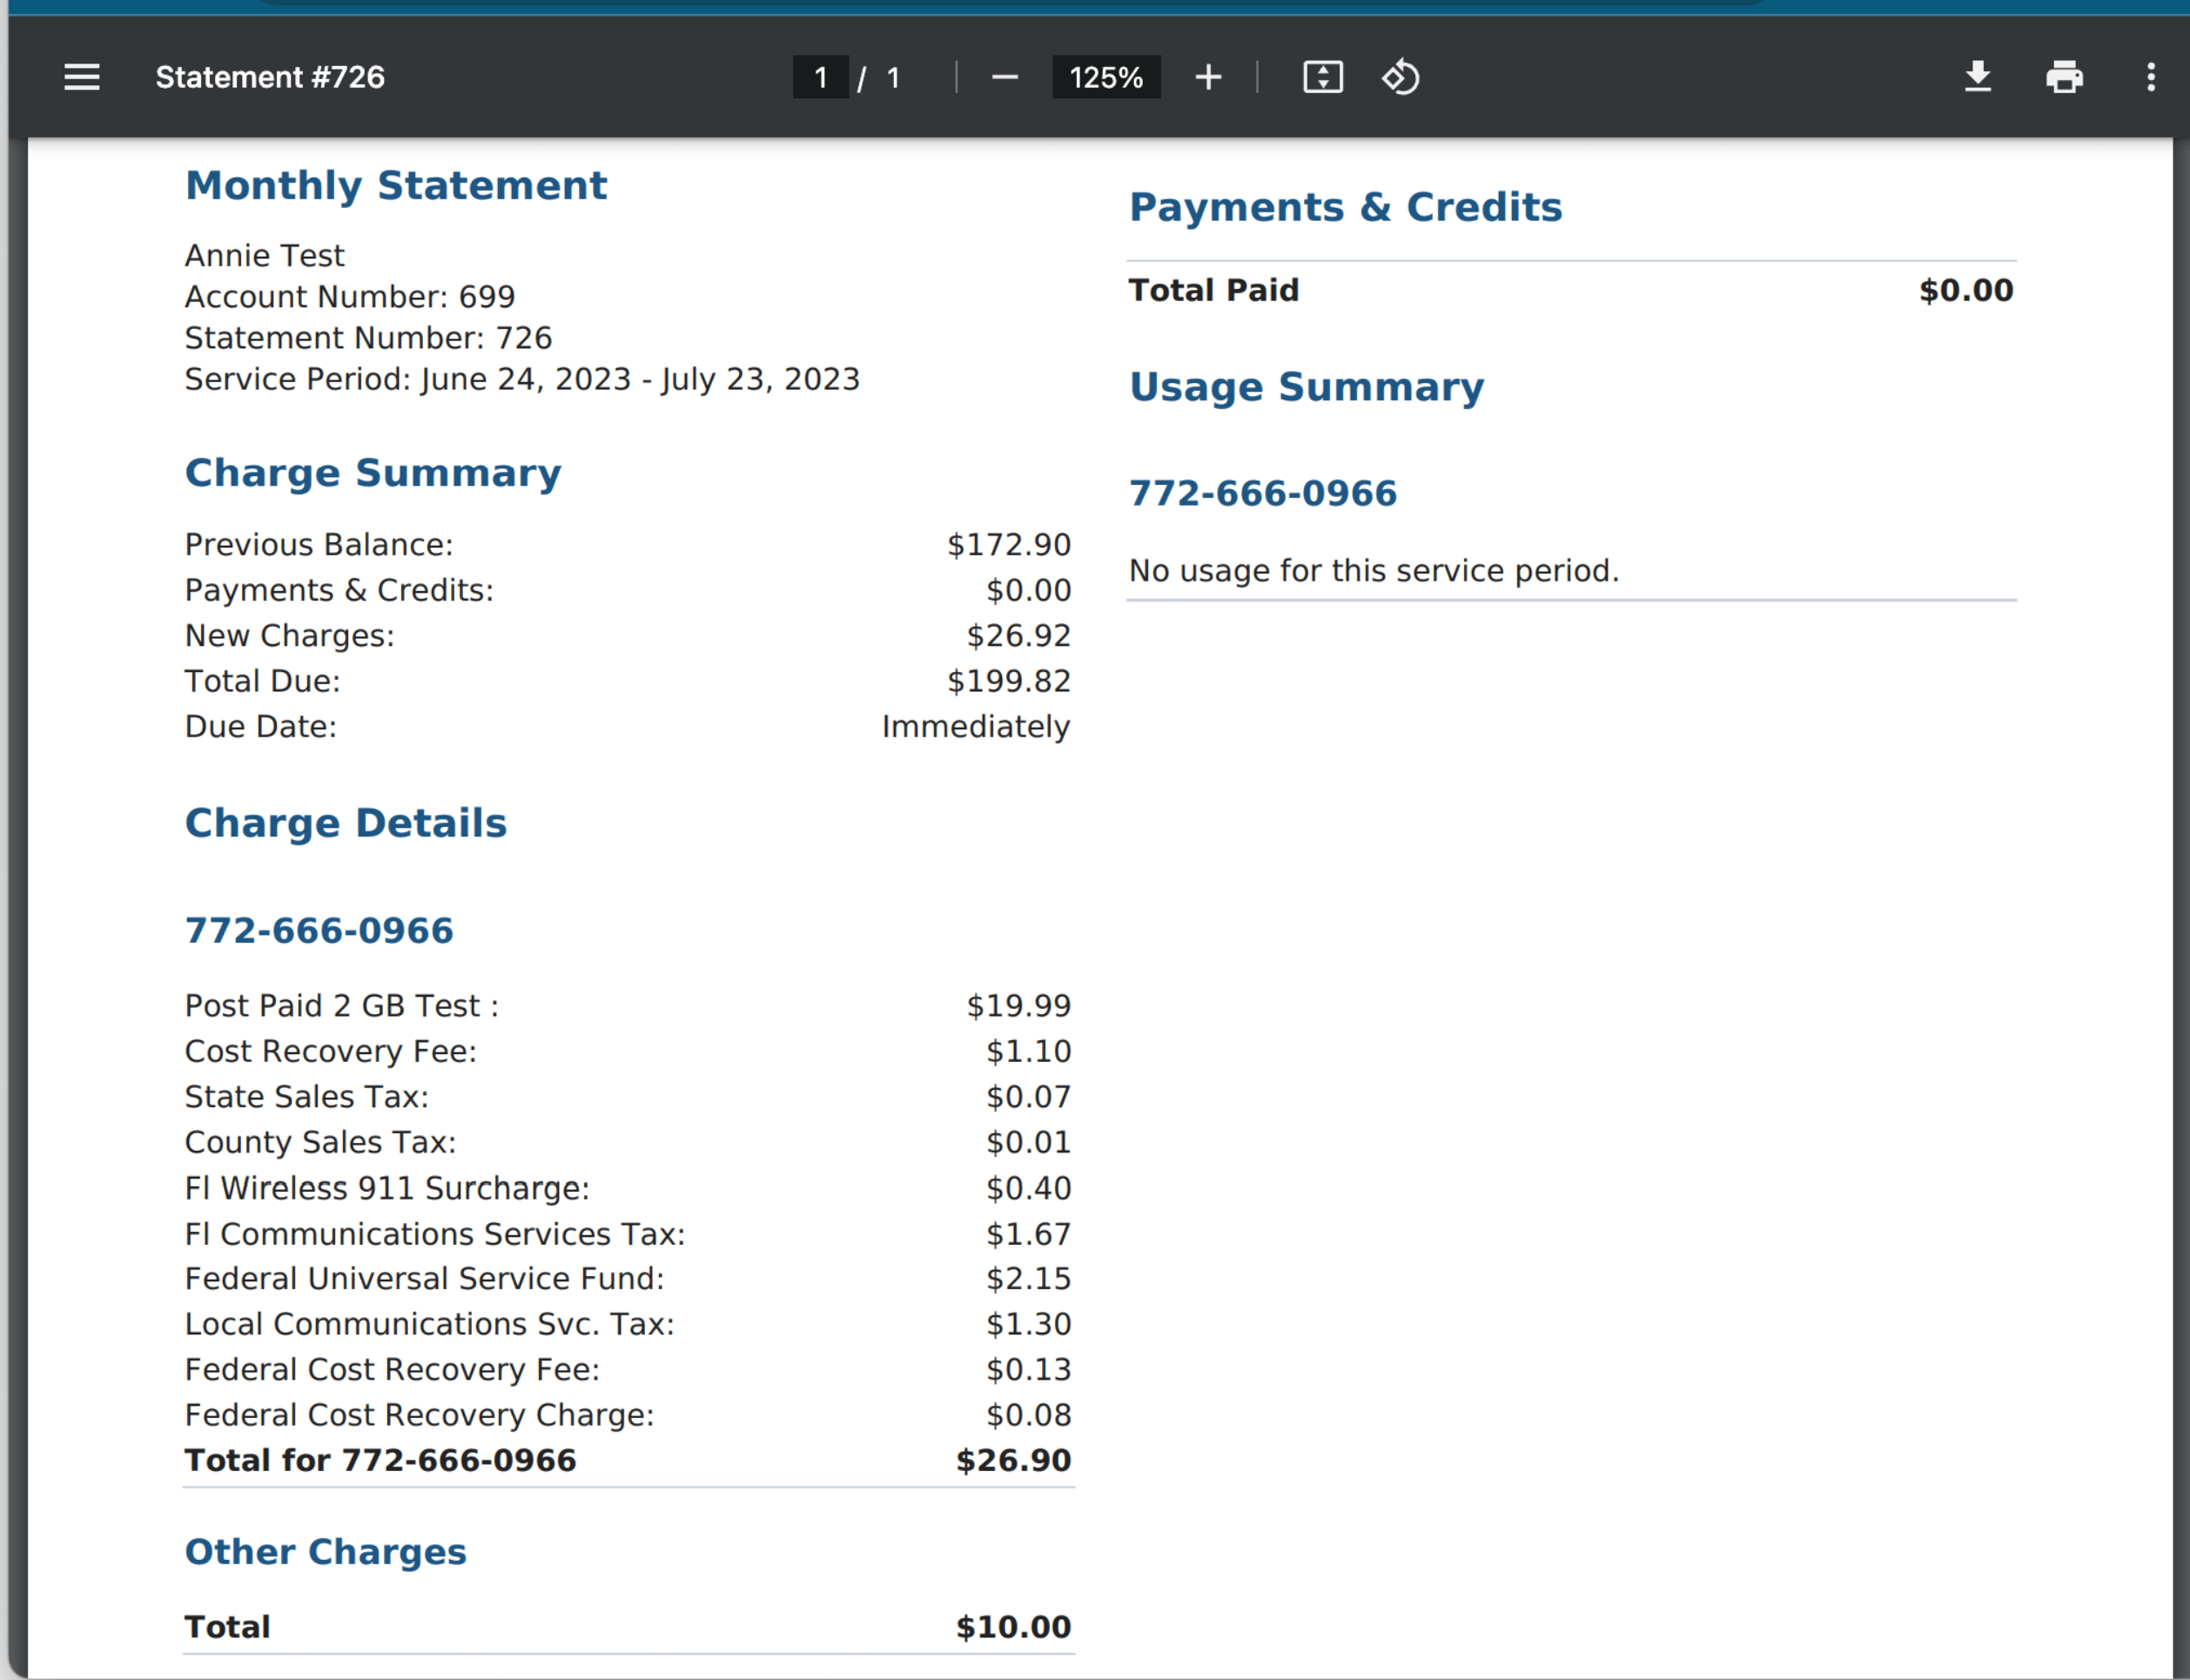Image resolution: width=2190 pixels, height=1680 pixels.
Task: Click the Charge Details heading
Action: point(345,822)
